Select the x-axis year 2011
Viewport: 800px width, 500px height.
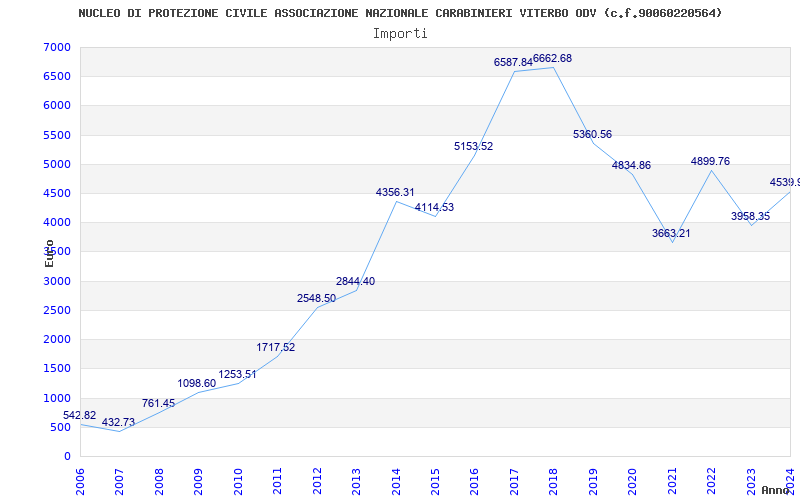point(277,482)
